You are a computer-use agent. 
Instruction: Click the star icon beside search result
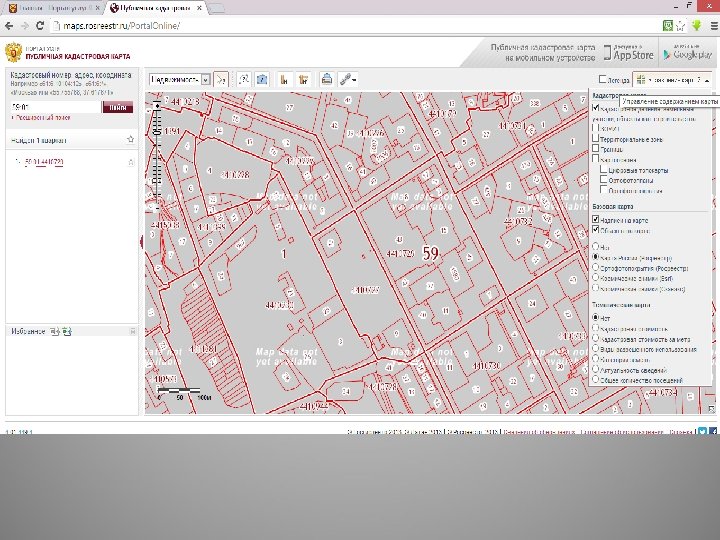pos(130,161)
